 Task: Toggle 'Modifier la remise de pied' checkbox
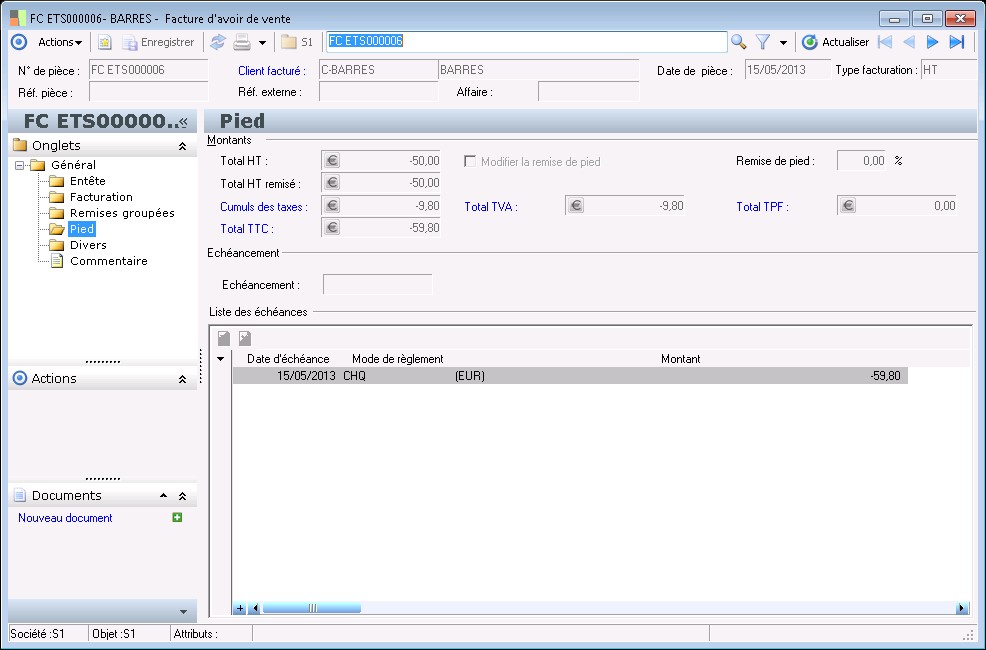click(x=470, y=161)
